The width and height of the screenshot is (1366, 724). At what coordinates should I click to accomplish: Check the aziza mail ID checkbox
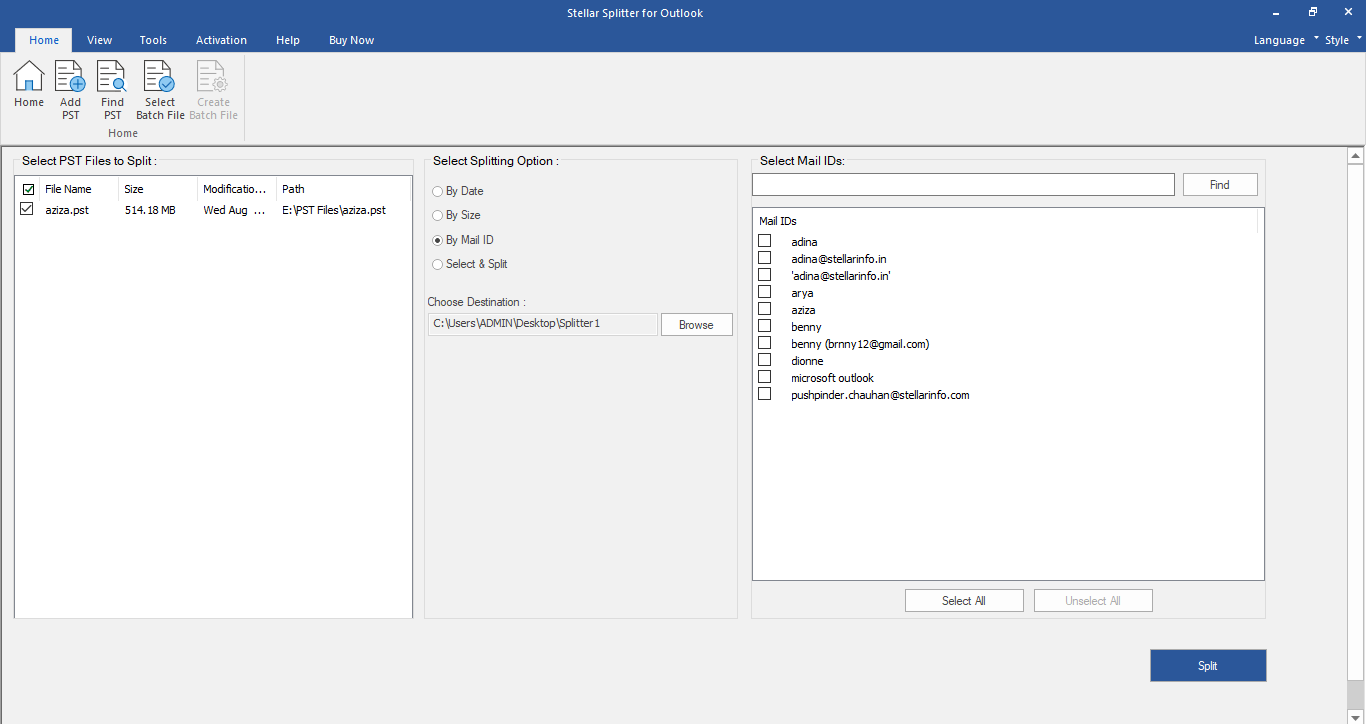(x=765, y=309)
